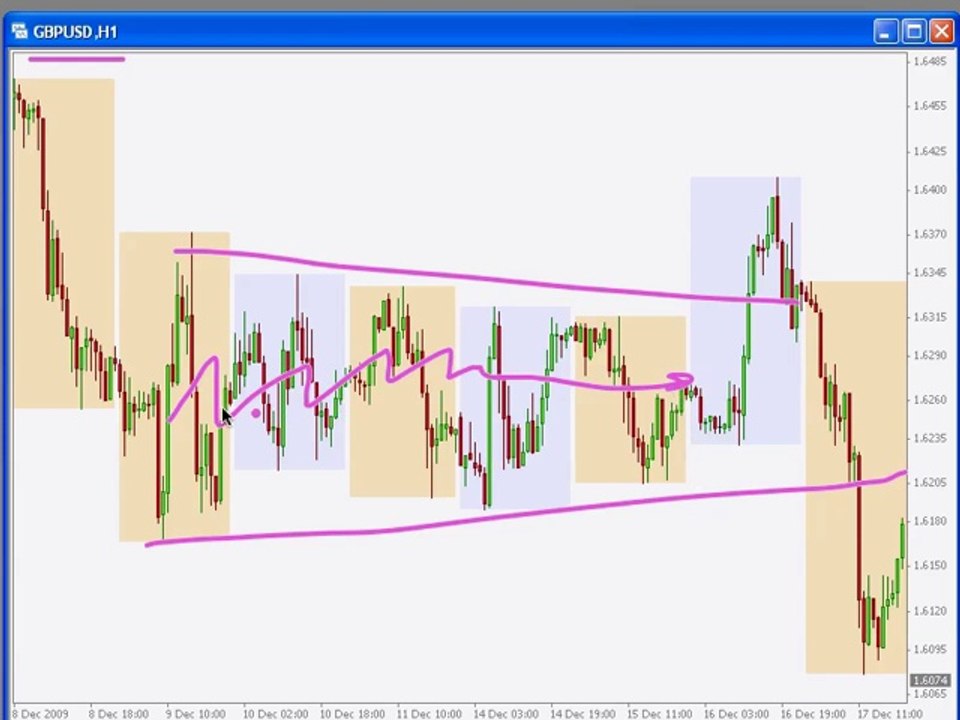Pick the 14 Dec 03:00 time label
The height and width of the screenshot is (720, 960).
(x=506, y=714)
